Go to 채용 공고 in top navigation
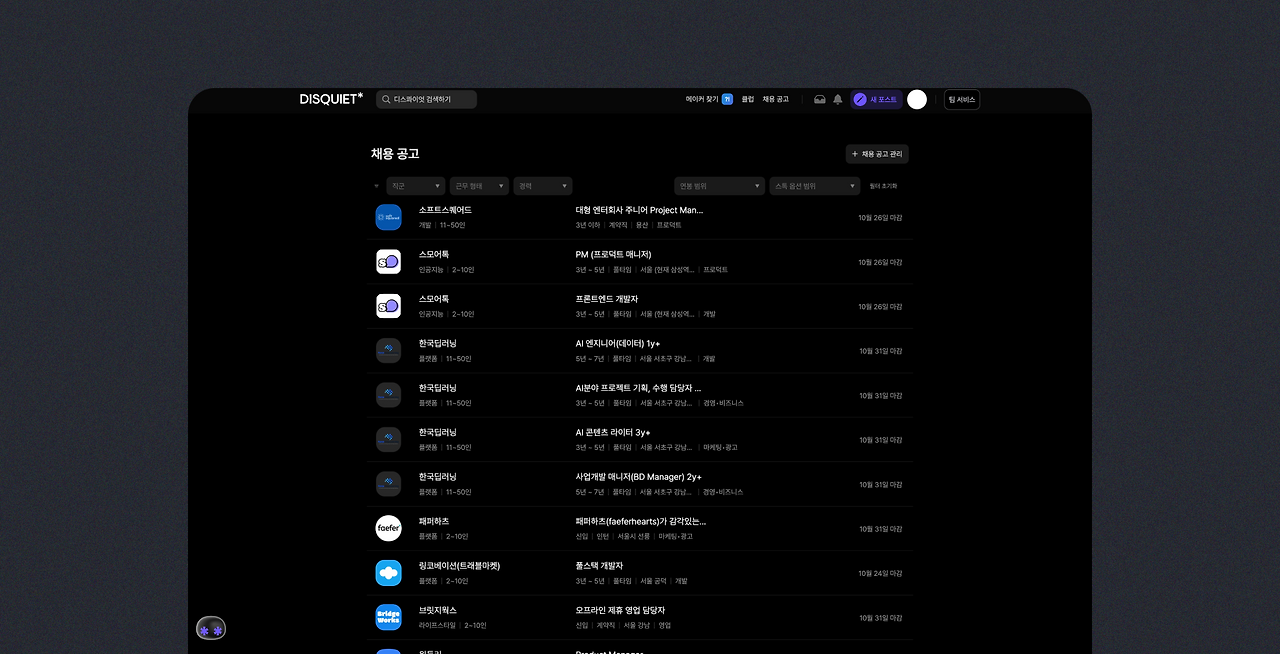The image size is (1280, 654). [x=775, y=99]
